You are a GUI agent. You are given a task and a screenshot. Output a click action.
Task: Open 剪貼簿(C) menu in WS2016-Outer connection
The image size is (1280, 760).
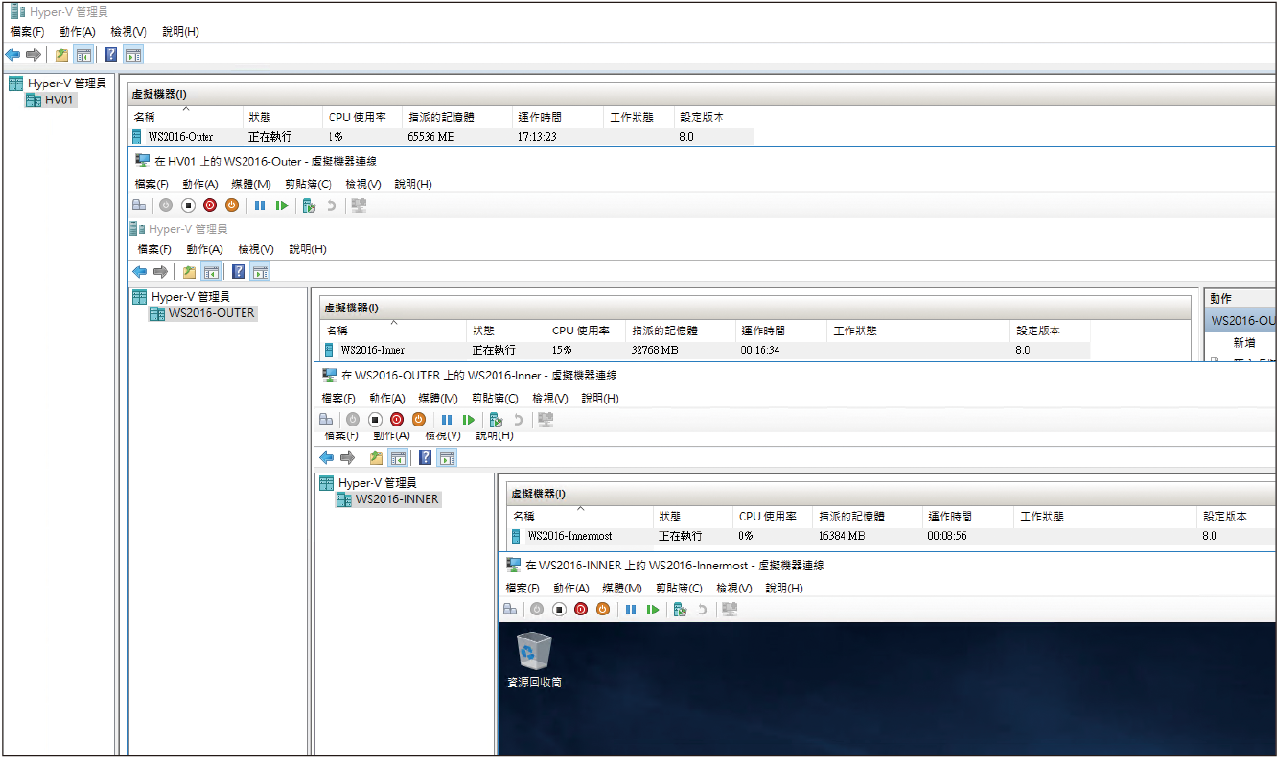pyautogui.click(x=308, y=184)
